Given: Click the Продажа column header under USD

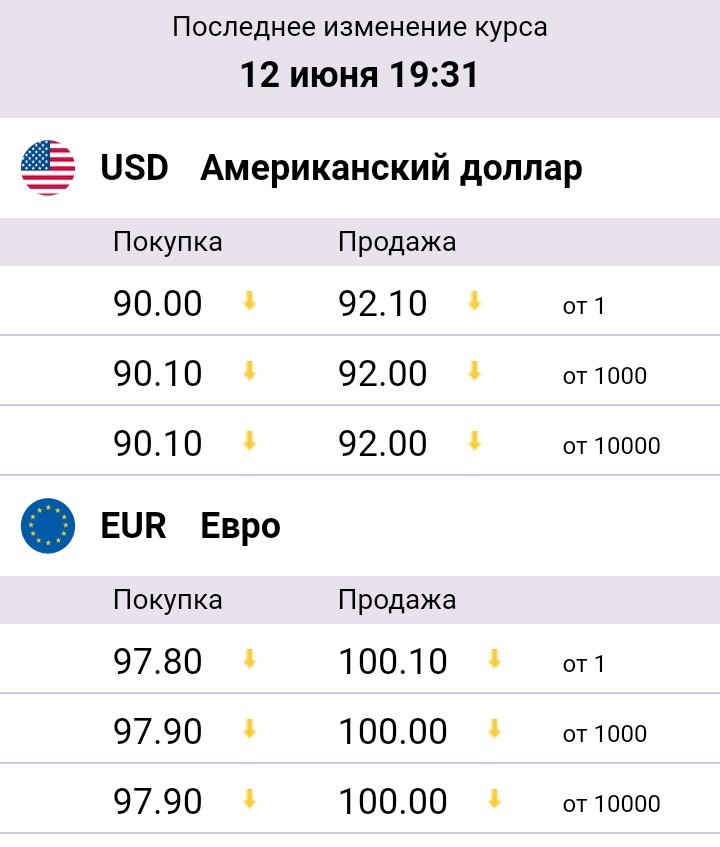Looking at the screenshot, I should [x=397, y=242].
